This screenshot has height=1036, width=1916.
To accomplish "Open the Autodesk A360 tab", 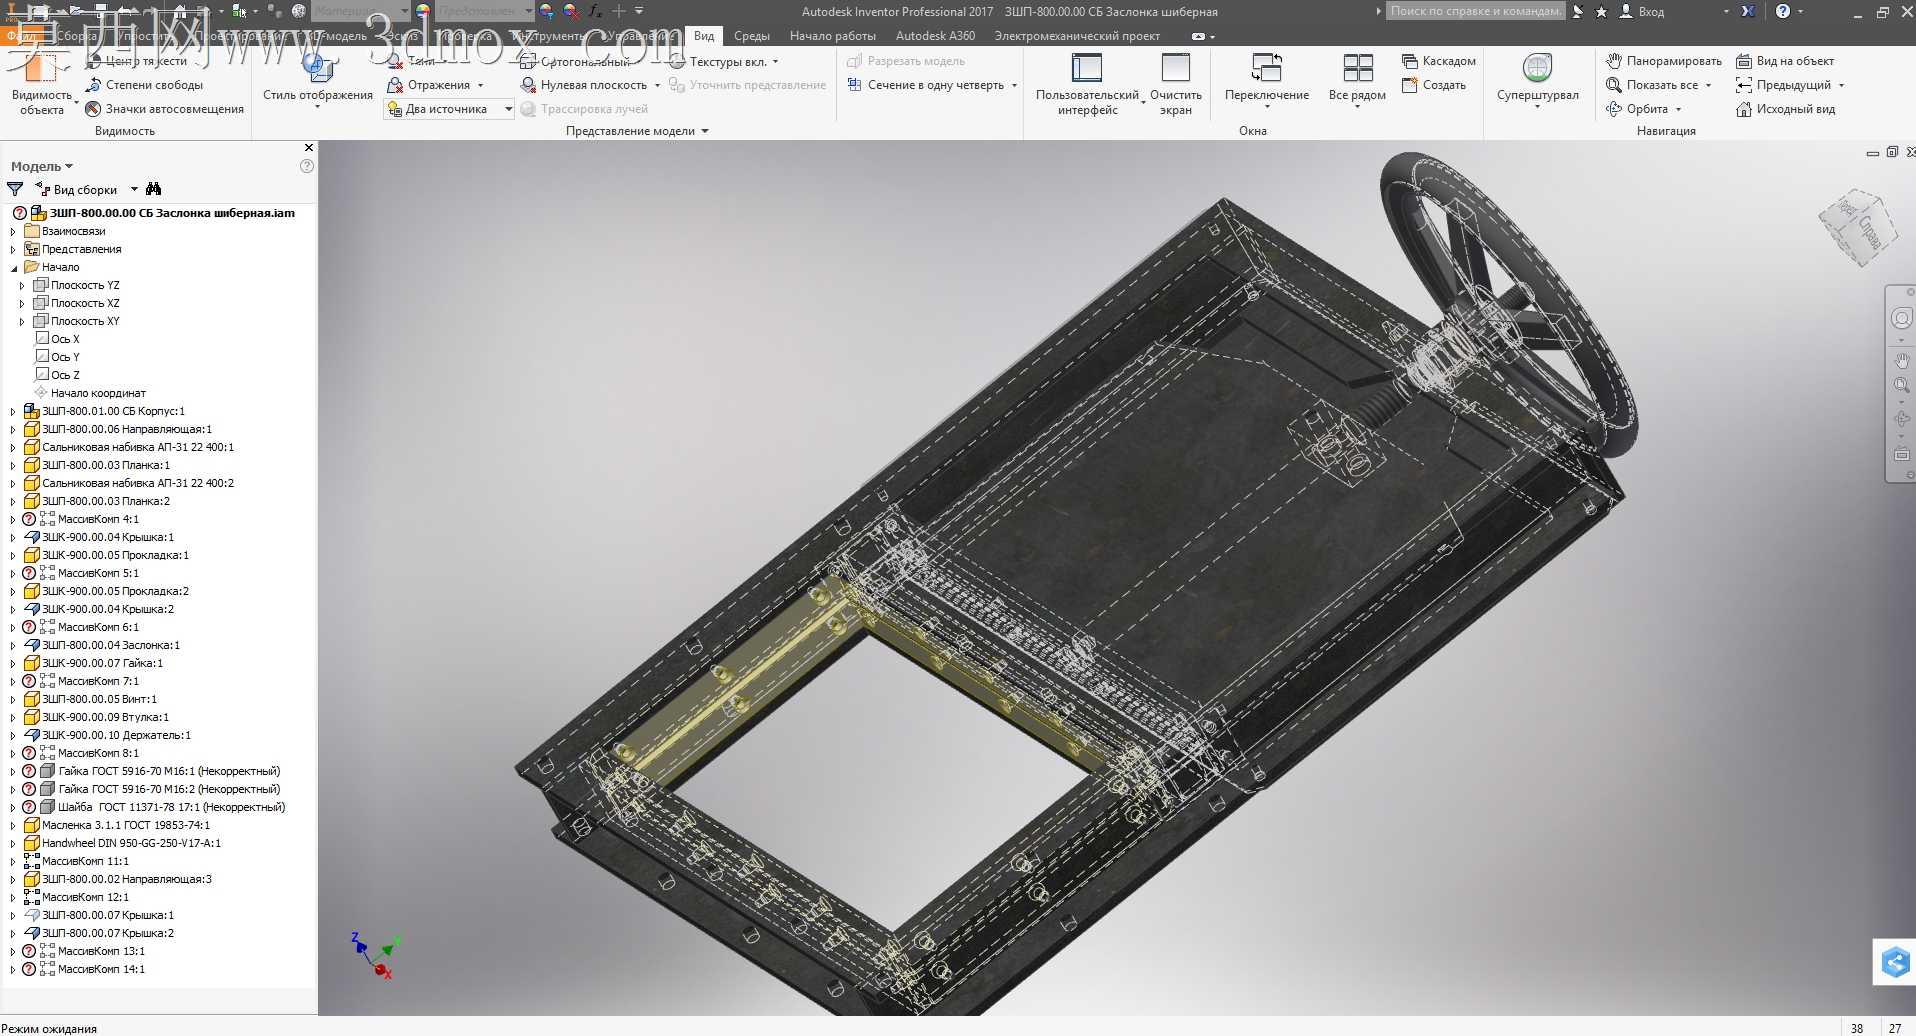I will pyautogui.click(x=935, y=36).
